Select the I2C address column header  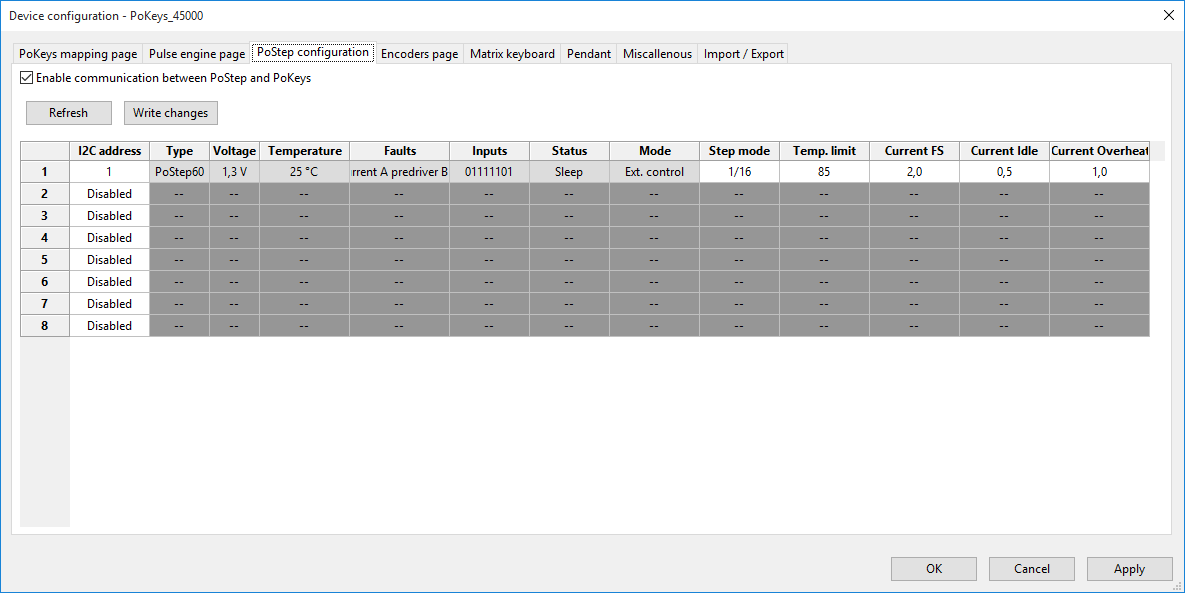110,151
